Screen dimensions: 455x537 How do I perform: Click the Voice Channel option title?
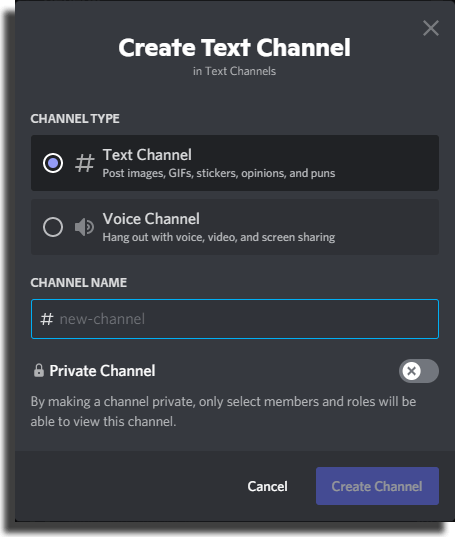[x=151, y=219]
